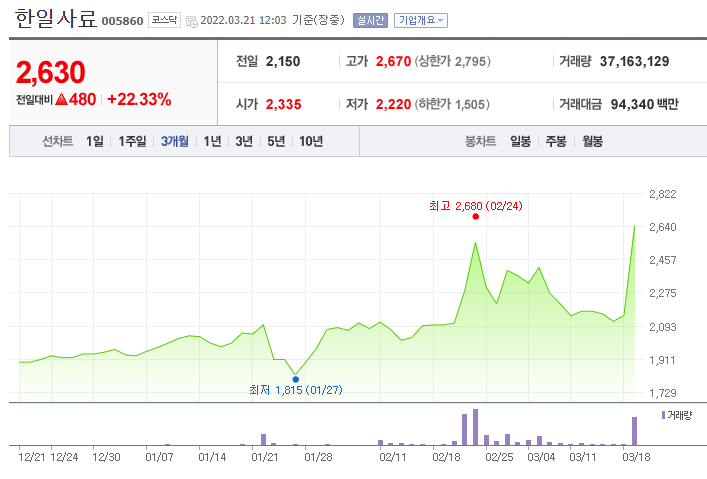The image size is (707, 479).
Task: Click the +22.33% change rate
Action: point(139,99)
